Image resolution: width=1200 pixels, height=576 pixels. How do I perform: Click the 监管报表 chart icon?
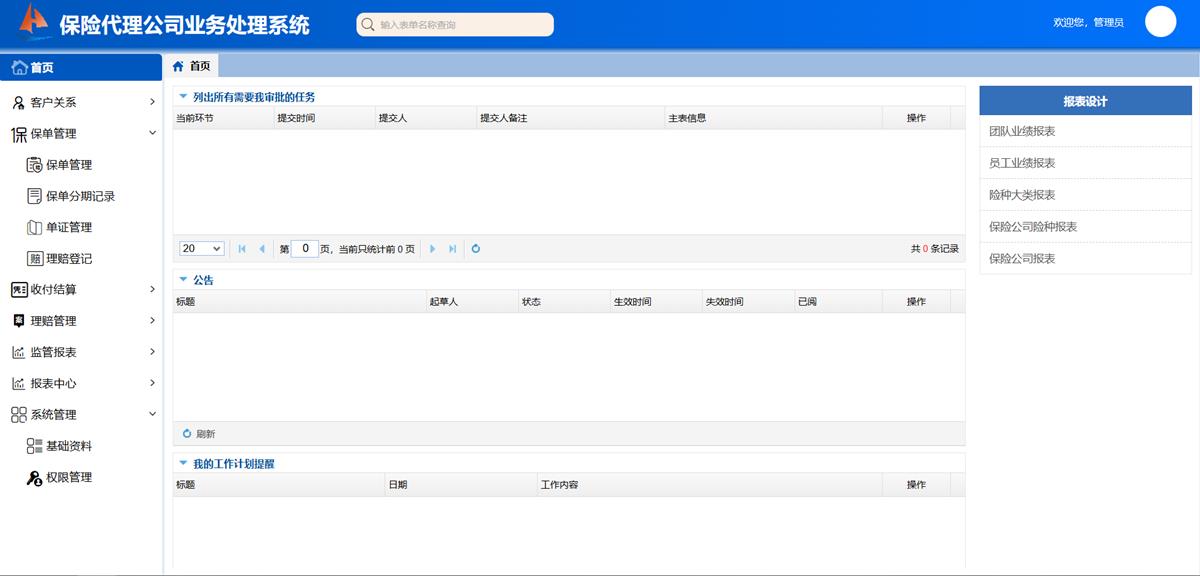coord(19,352)
